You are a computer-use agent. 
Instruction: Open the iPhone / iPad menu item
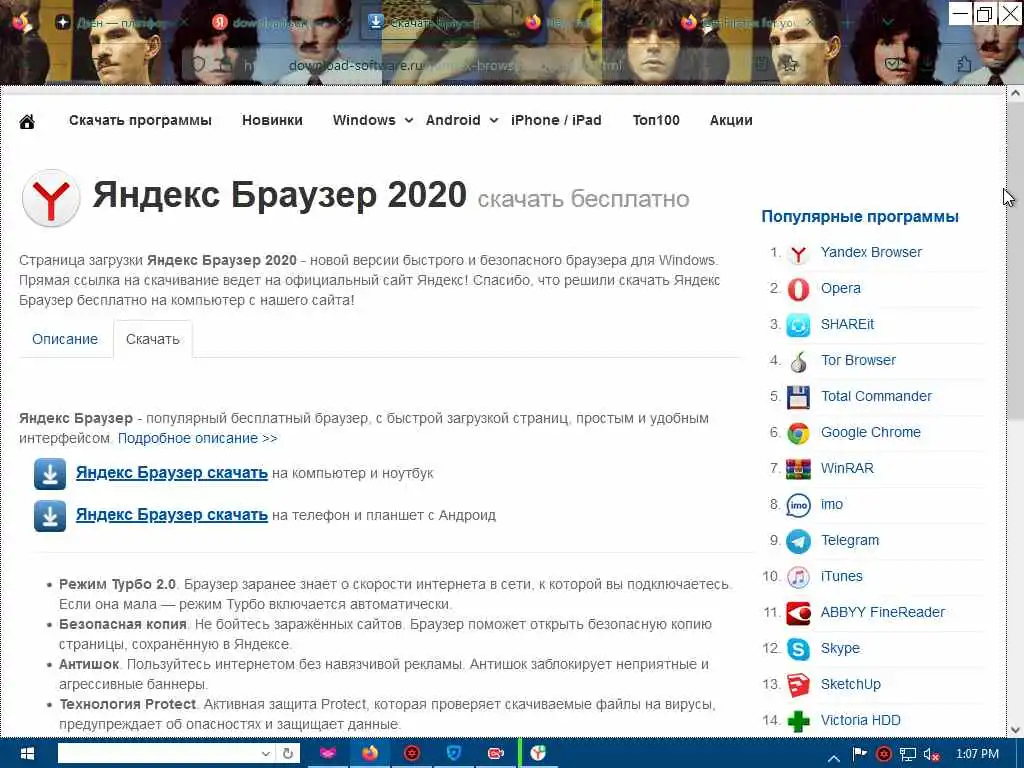pos(556,120)
